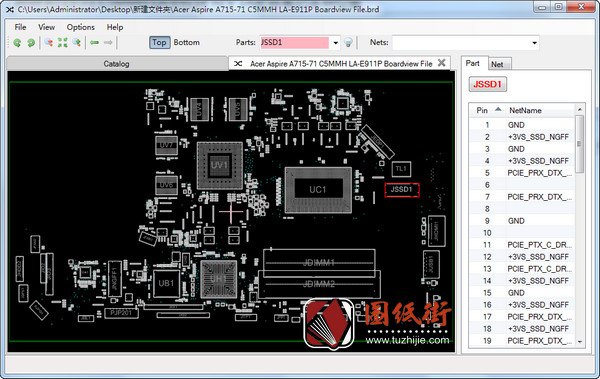
Task: Select pin 19 PCIE_PRX_DTX row
Action: pos(522,340)
